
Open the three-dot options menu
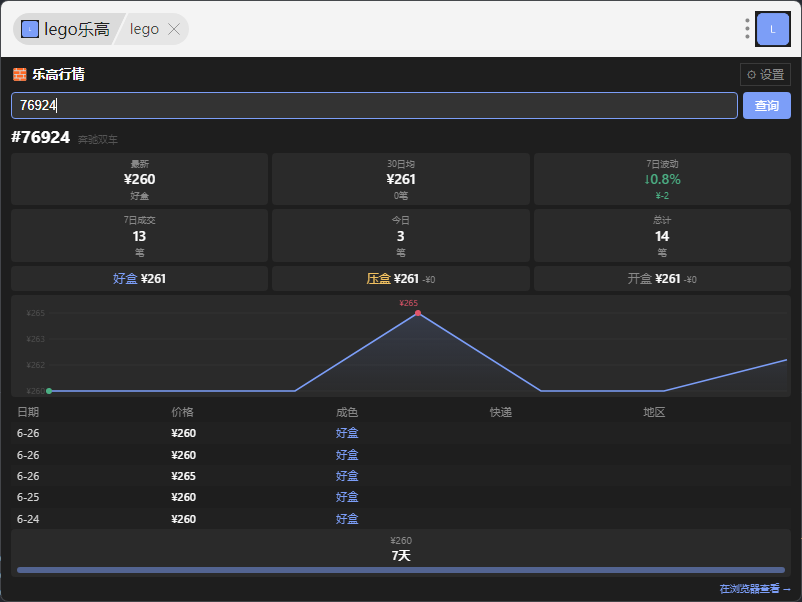coord(747,29)
